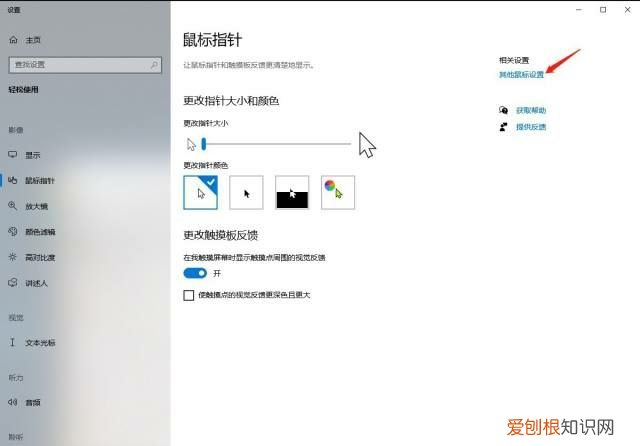
Task: Click the text cursor I-beam icon
Action: pos(12,342)
